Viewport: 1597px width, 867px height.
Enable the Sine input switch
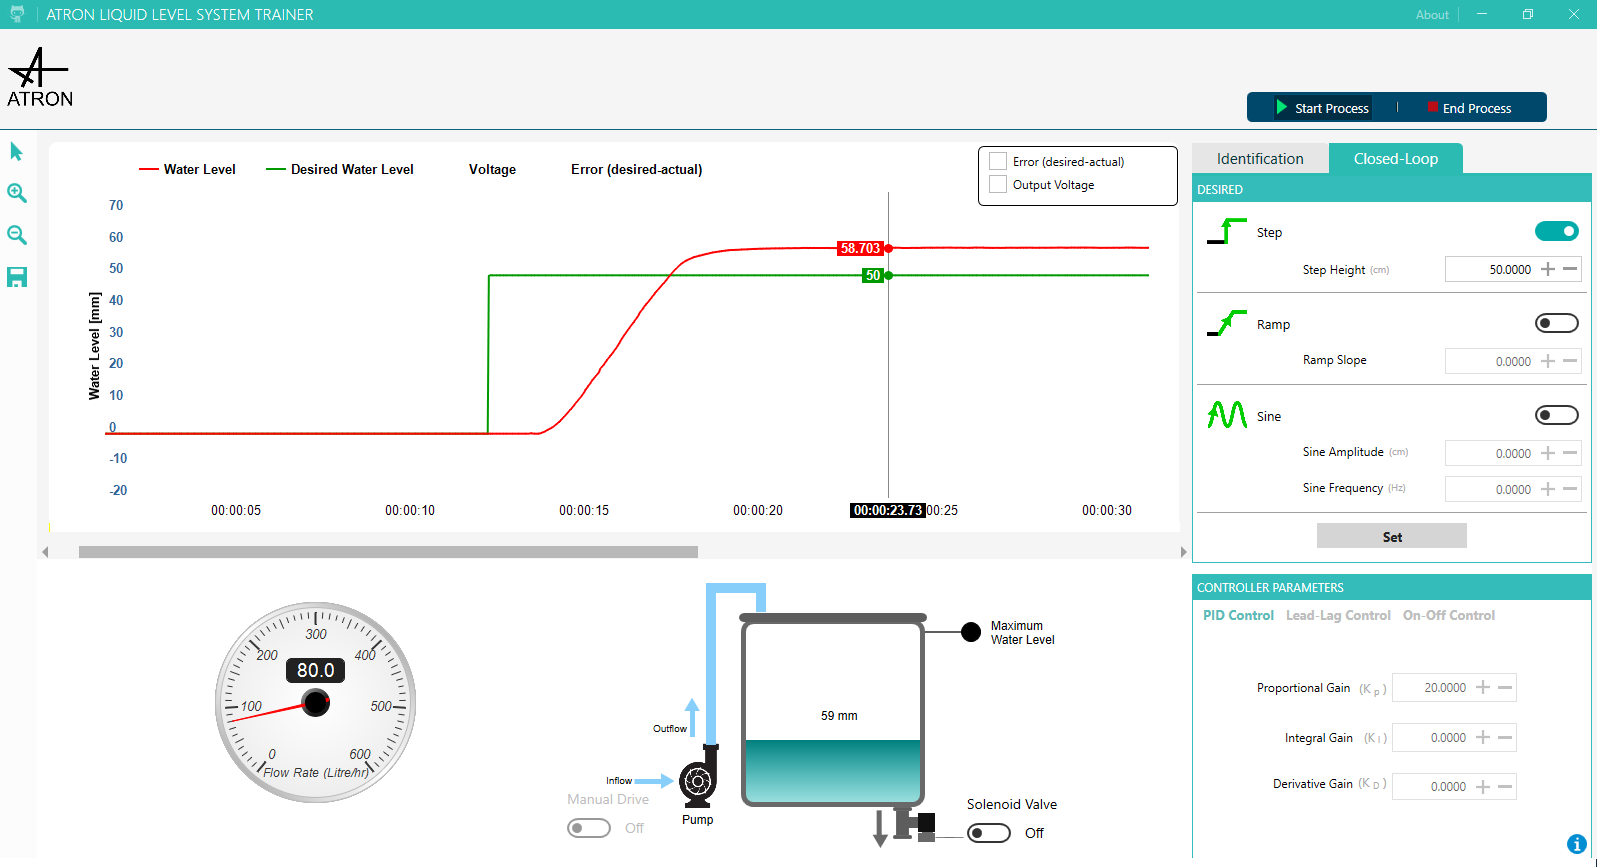pos(1557,415)
